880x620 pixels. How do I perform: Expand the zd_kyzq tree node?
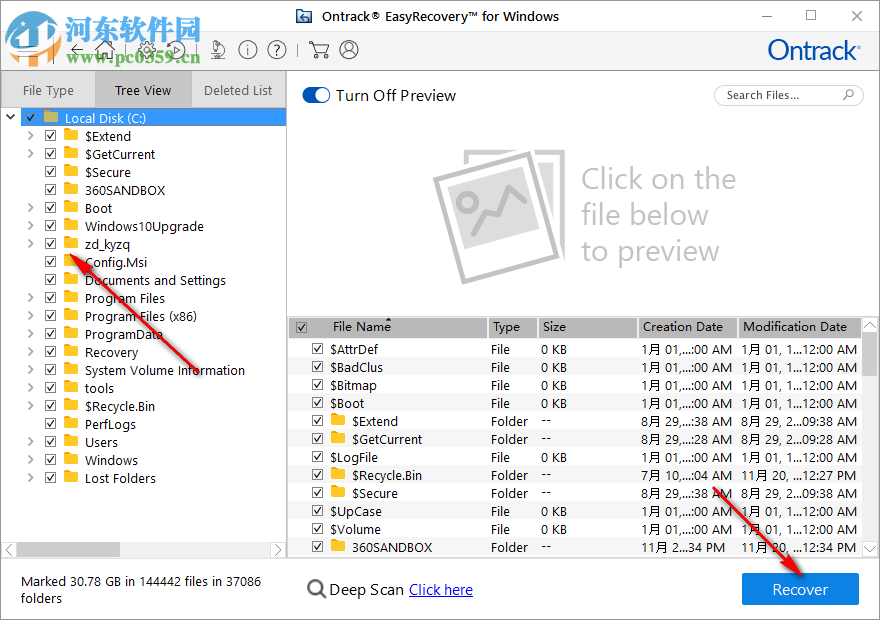(31, 244)
